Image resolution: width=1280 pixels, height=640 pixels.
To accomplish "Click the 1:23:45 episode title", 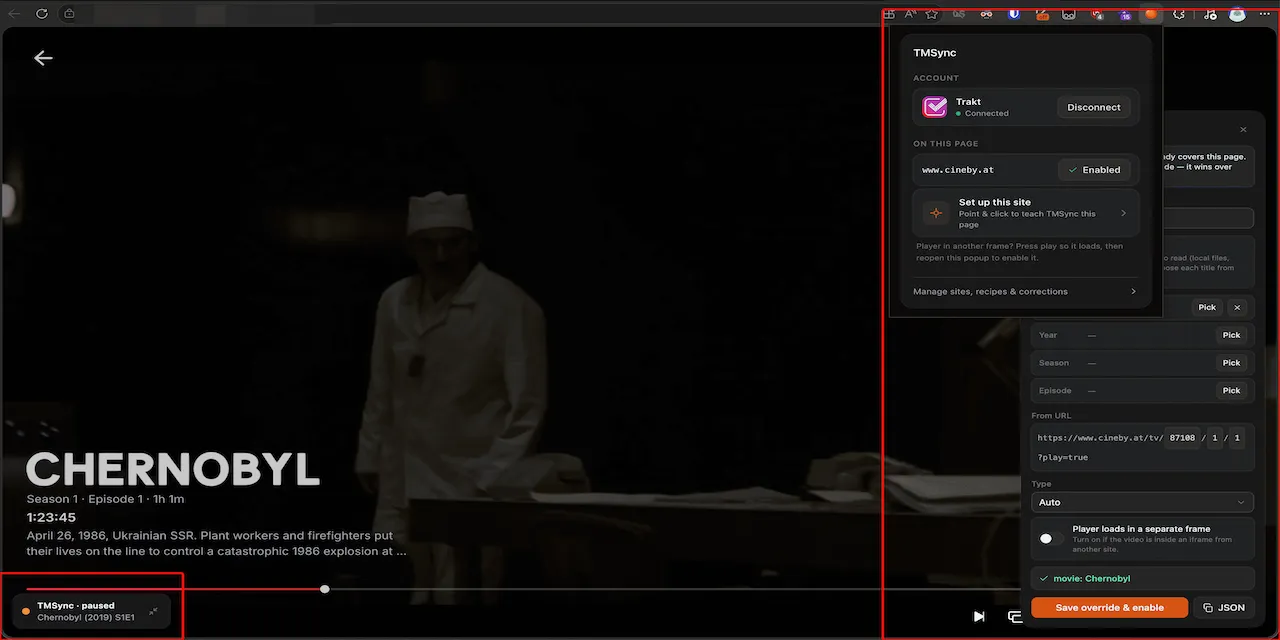I will click(51, 518).
